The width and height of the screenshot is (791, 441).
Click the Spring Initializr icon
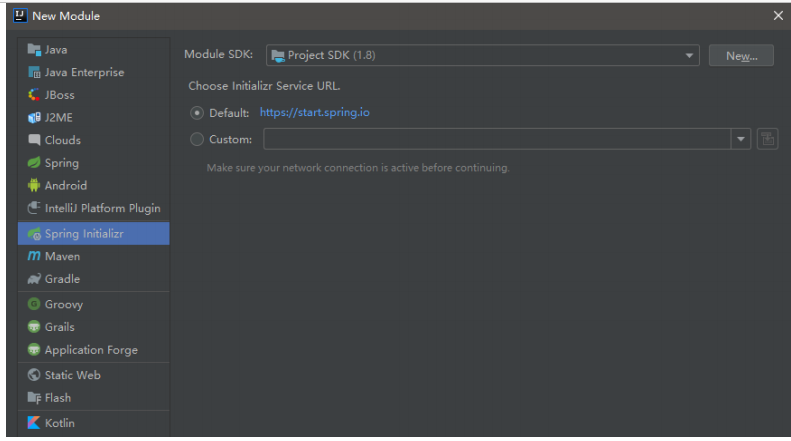tap(34, 234)
